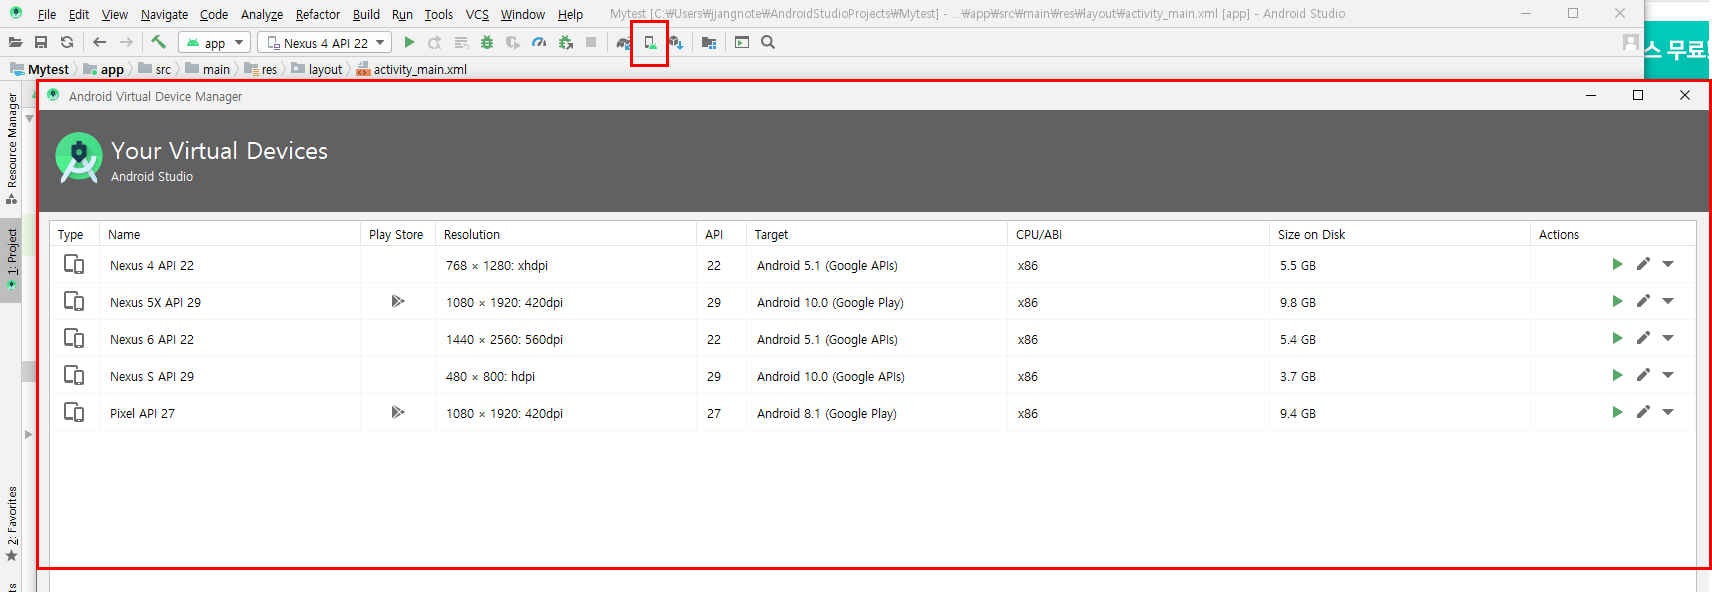1712x592 pixels.
Task: Sync project with Gradle files icon
Action: pos(623,43)
